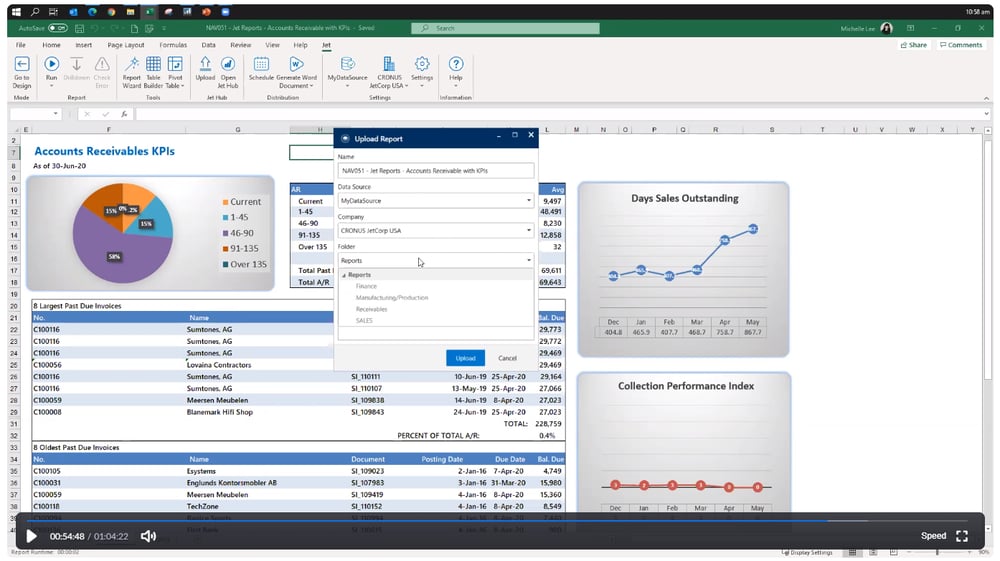
Task: Click the Excel Search box
Action: 505,28
